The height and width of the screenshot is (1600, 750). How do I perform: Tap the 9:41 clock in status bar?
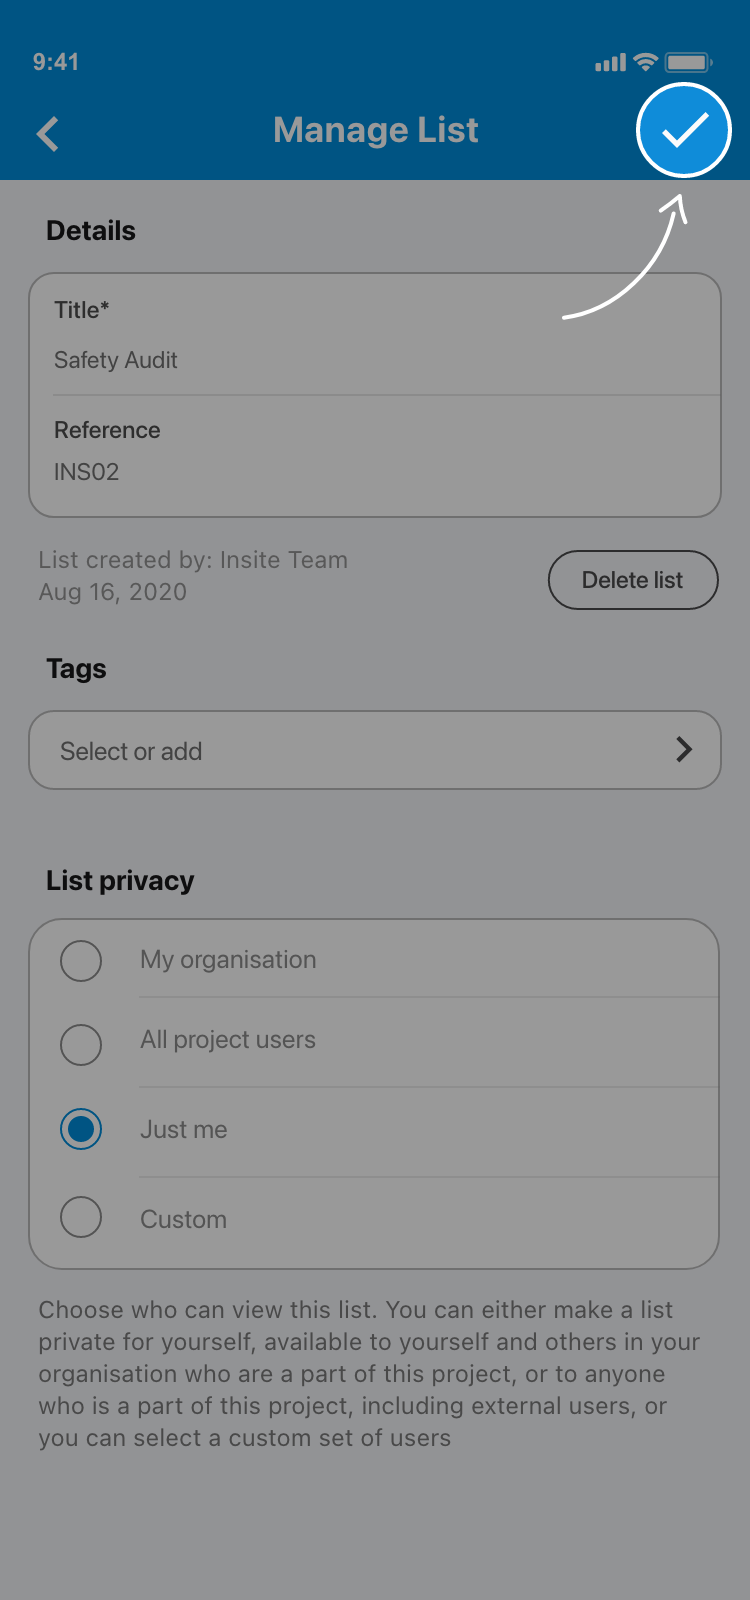point(56,62)
